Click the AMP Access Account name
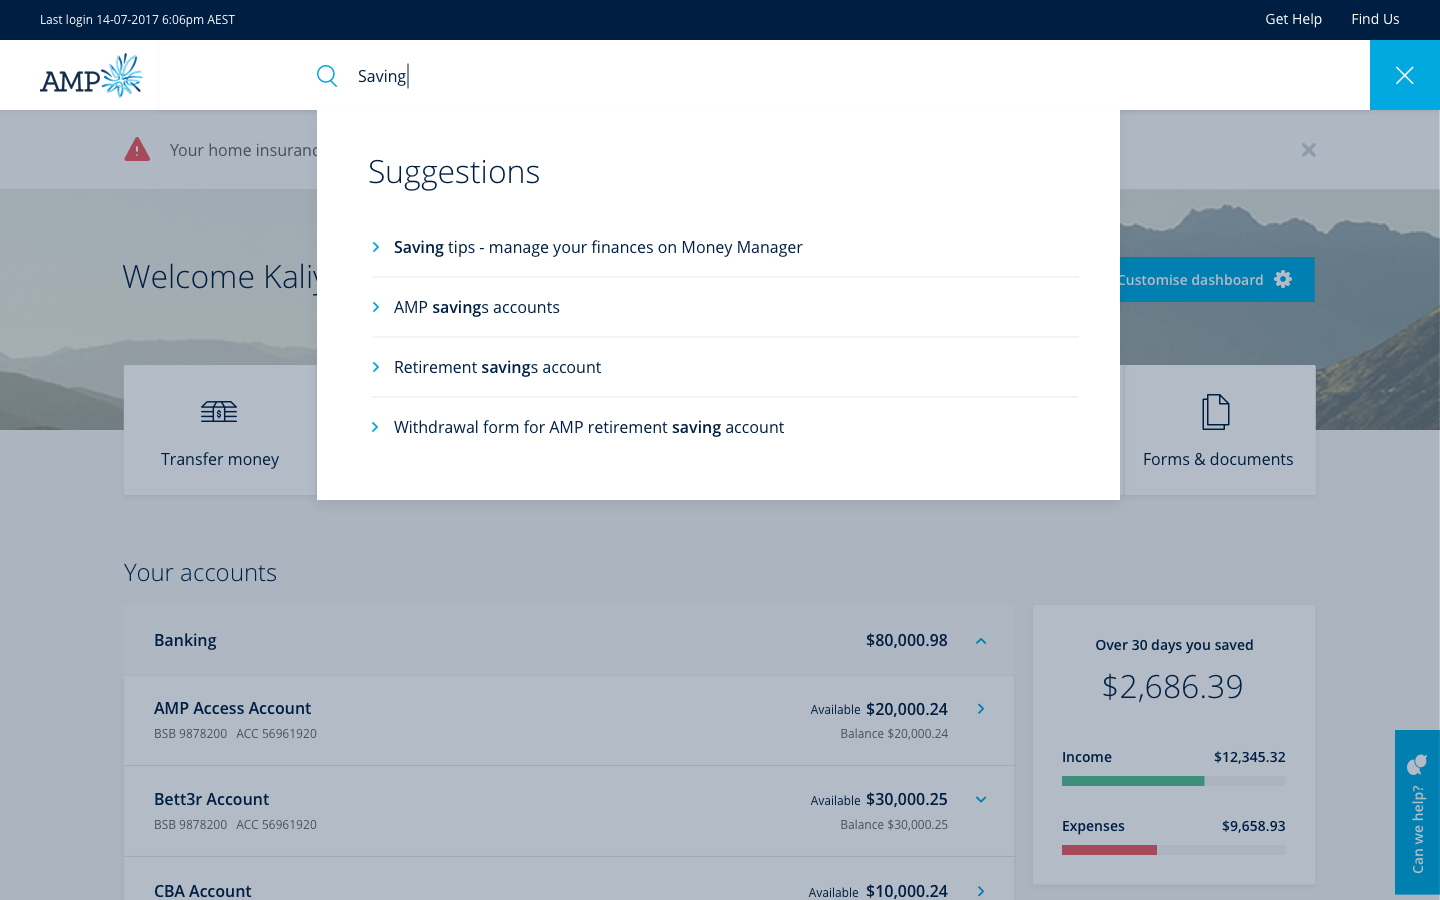The image size is (1440, 900). 232,708
